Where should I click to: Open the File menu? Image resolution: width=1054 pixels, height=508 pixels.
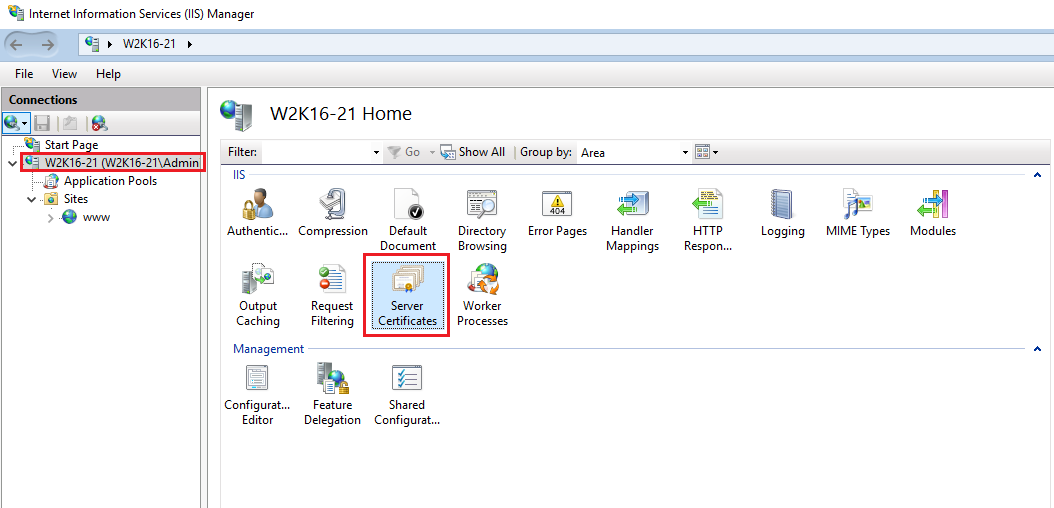pos(24,74)
